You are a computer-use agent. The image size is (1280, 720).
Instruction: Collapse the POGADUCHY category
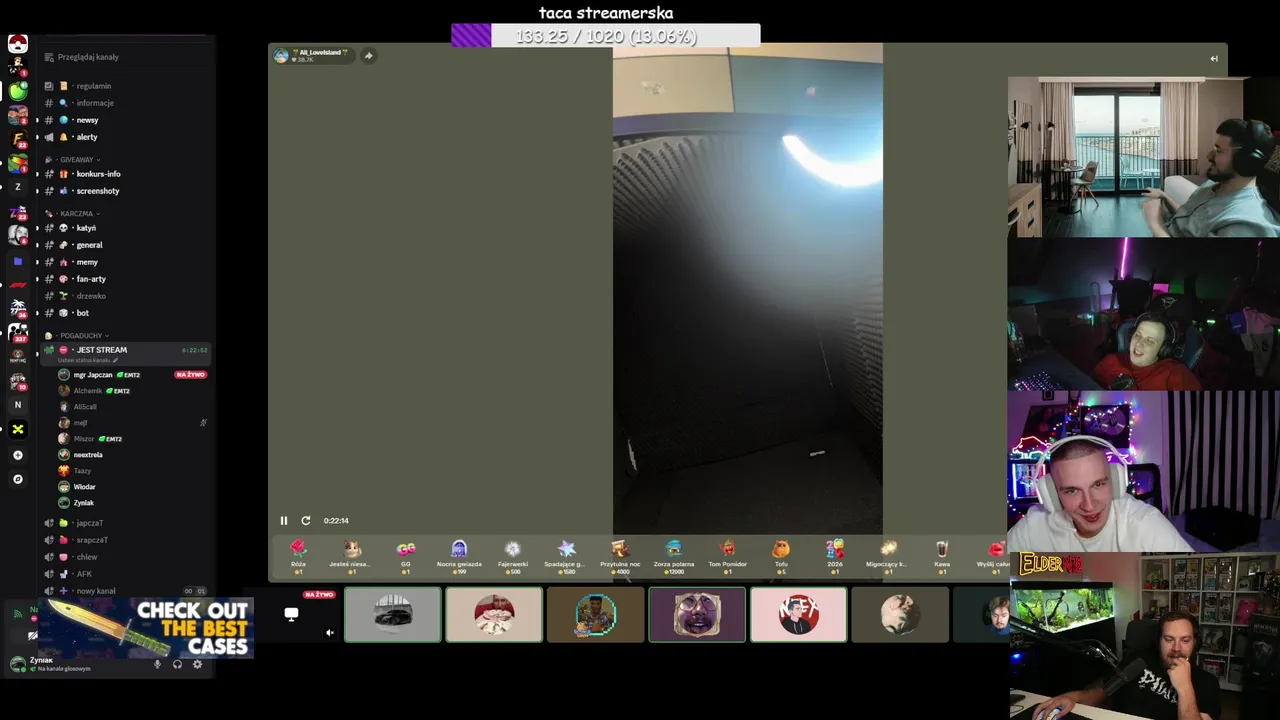80,336
